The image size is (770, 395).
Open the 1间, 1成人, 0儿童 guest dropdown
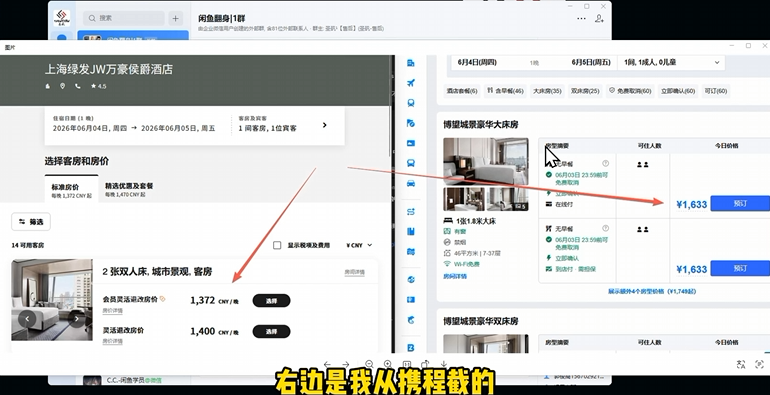click(671, 62)
